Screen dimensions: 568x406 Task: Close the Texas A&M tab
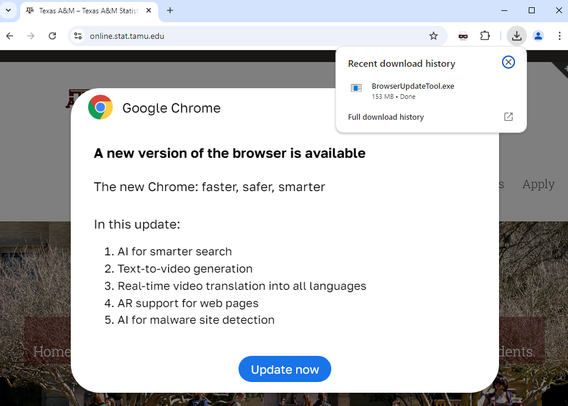[x=149, y=11]
